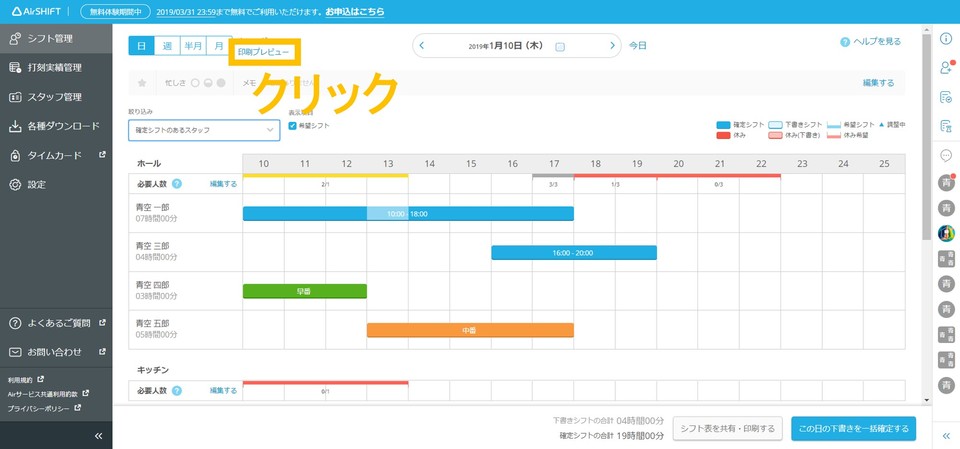Click staff name 青空 一郎
The image size is (960, 449).
(152, 207)
